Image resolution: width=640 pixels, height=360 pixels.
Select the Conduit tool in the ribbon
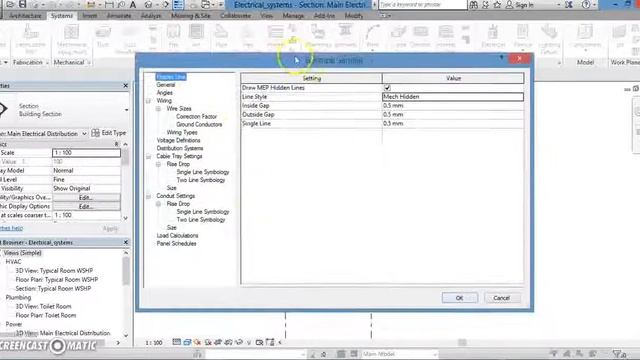coord(420,36)
